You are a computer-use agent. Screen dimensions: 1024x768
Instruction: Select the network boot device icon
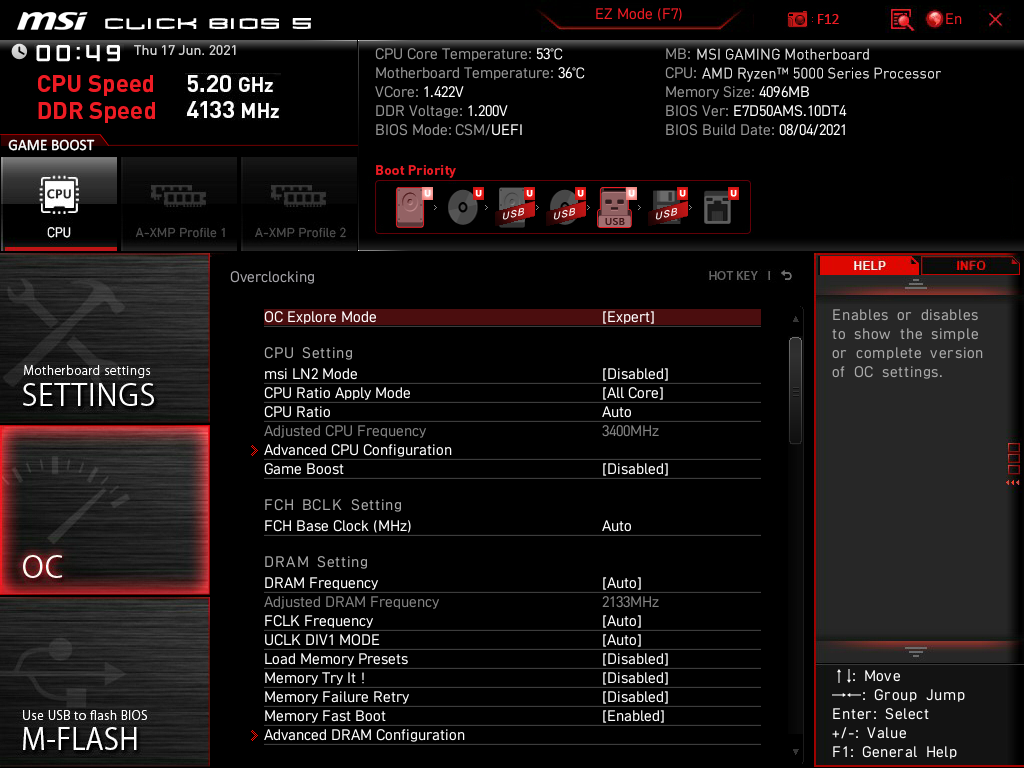click(716, 207)
